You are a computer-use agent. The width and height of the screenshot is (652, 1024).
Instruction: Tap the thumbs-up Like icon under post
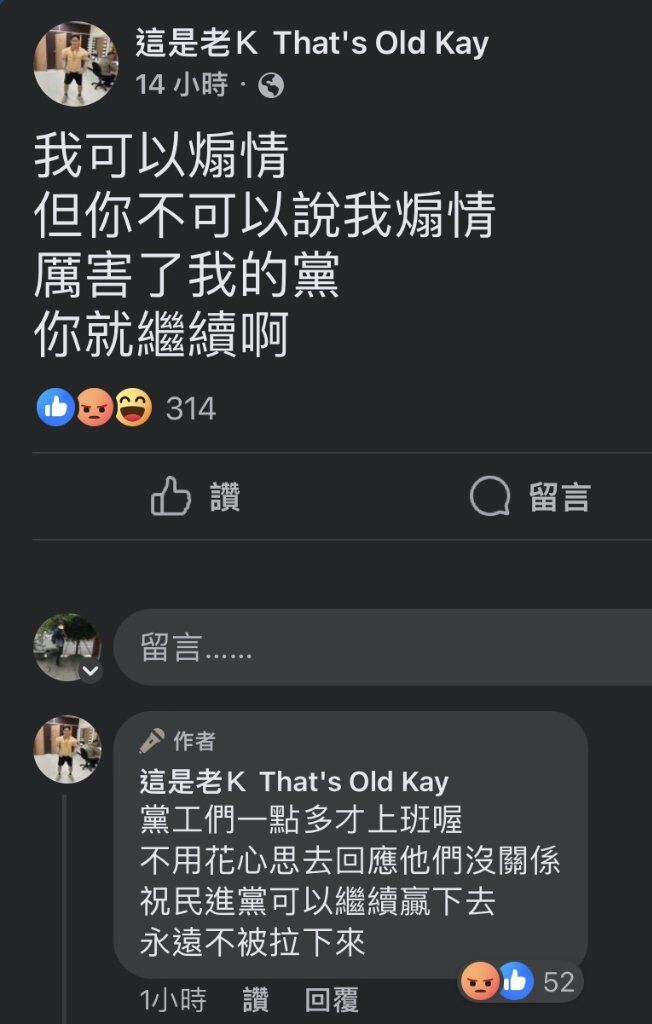[171, 496]
